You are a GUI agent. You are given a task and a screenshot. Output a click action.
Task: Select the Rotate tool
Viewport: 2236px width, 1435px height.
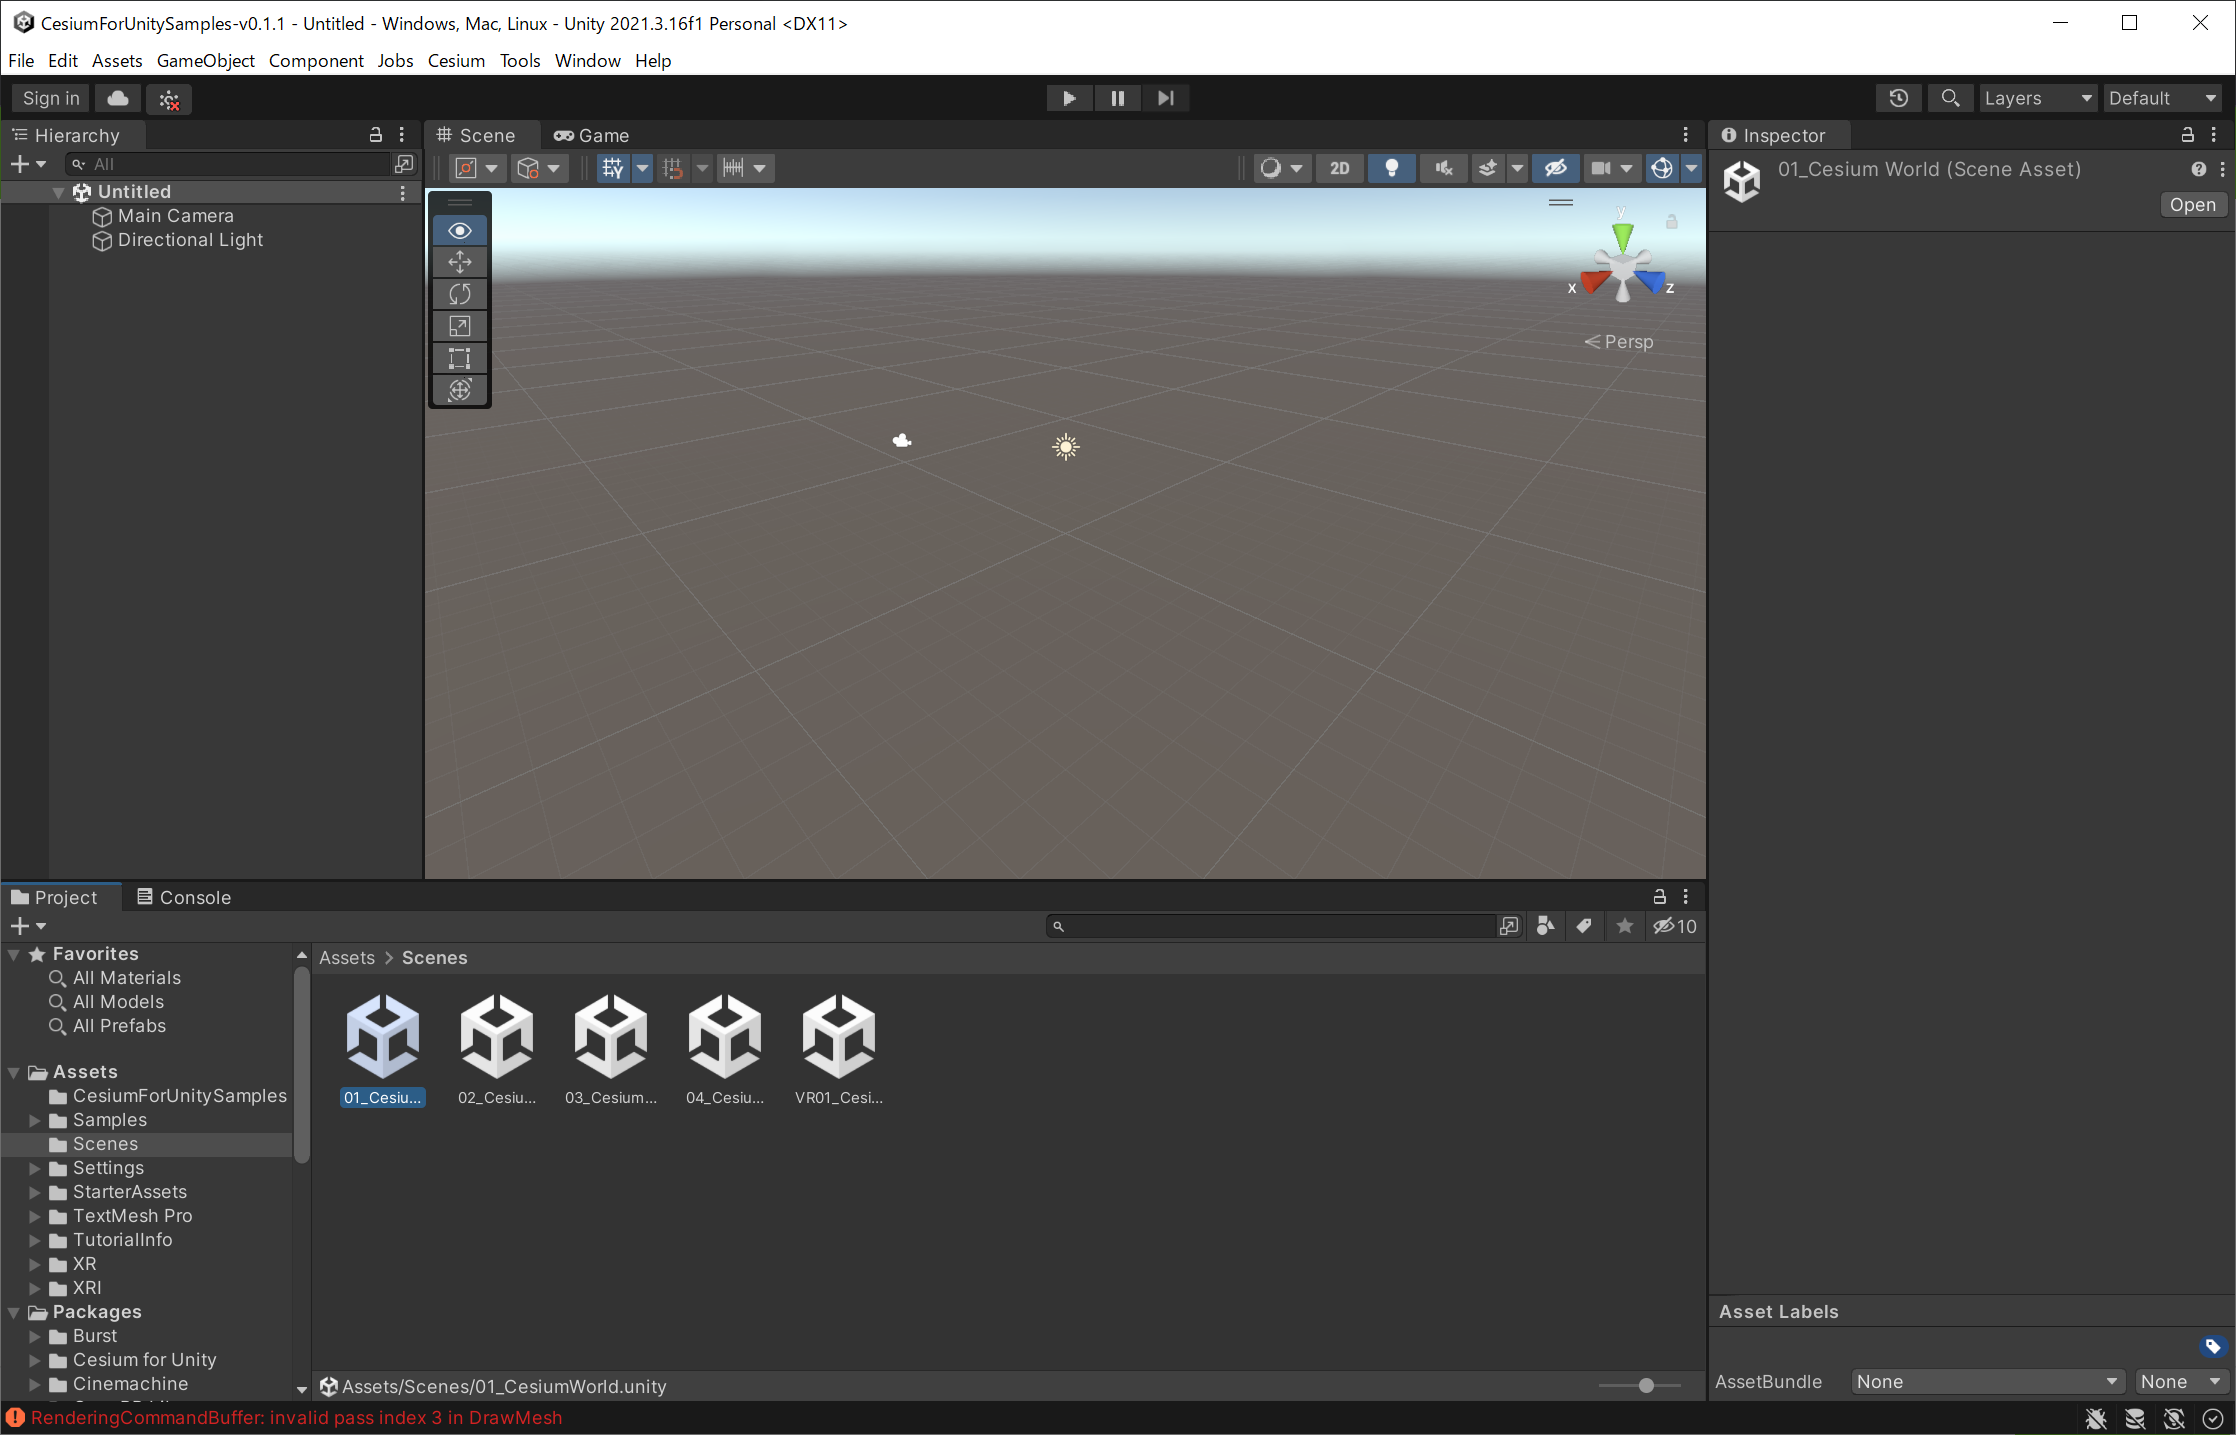point(459,294)
